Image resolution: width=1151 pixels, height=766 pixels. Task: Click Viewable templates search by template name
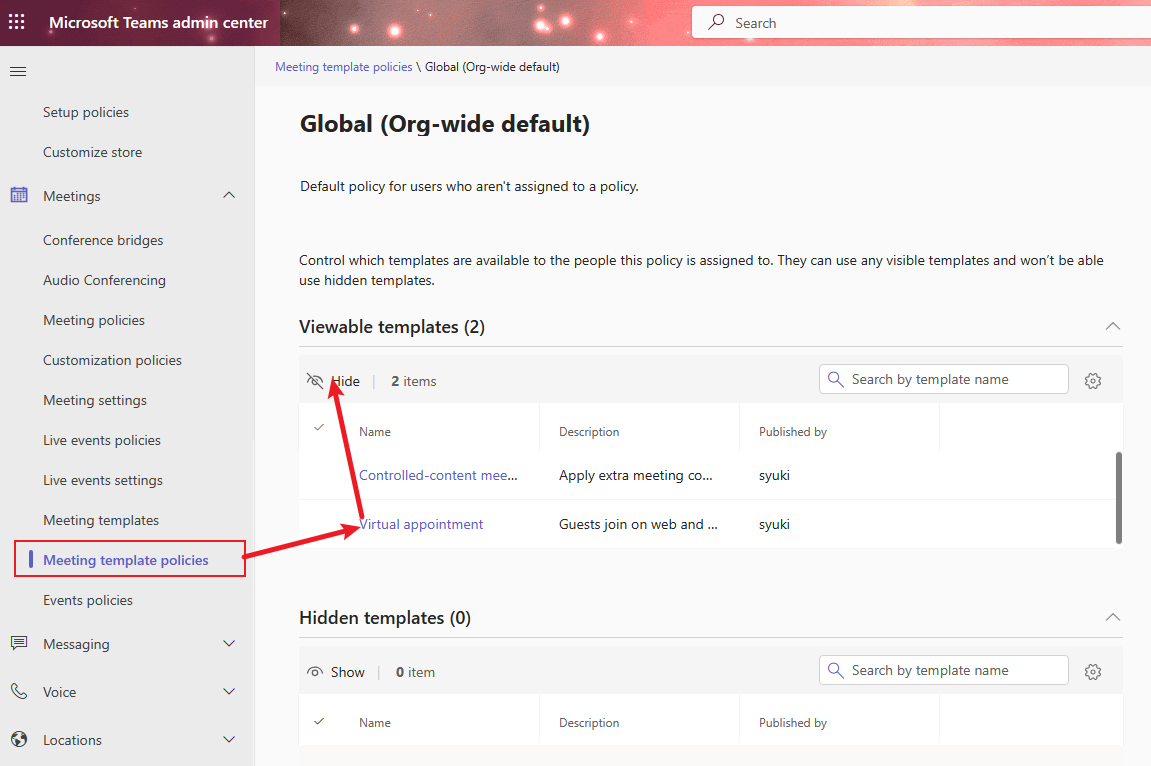944,379
